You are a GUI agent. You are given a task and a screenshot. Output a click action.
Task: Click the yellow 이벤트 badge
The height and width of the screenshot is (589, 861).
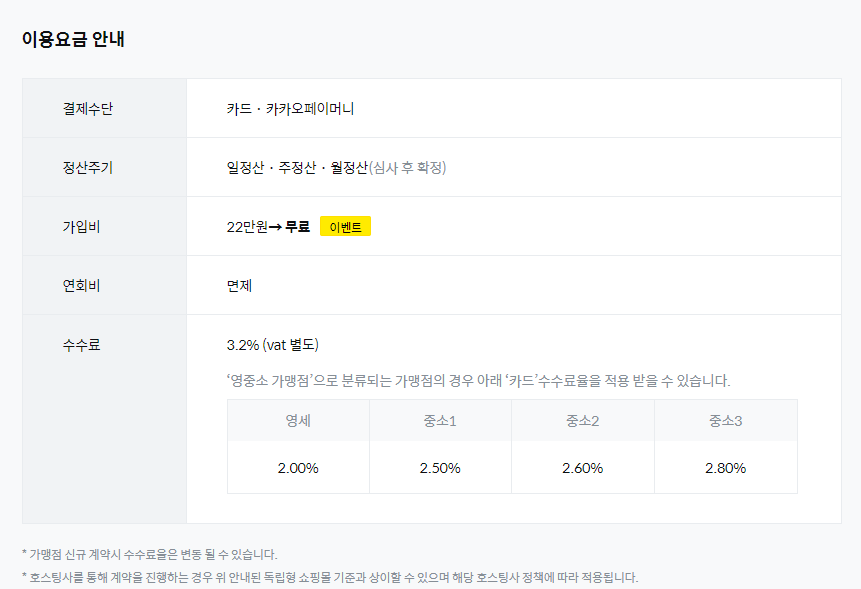coord(345,227)
